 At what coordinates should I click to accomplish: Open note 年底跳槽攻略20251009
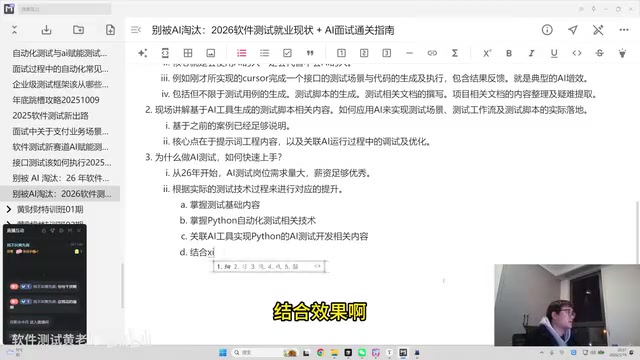coord(56,100)
